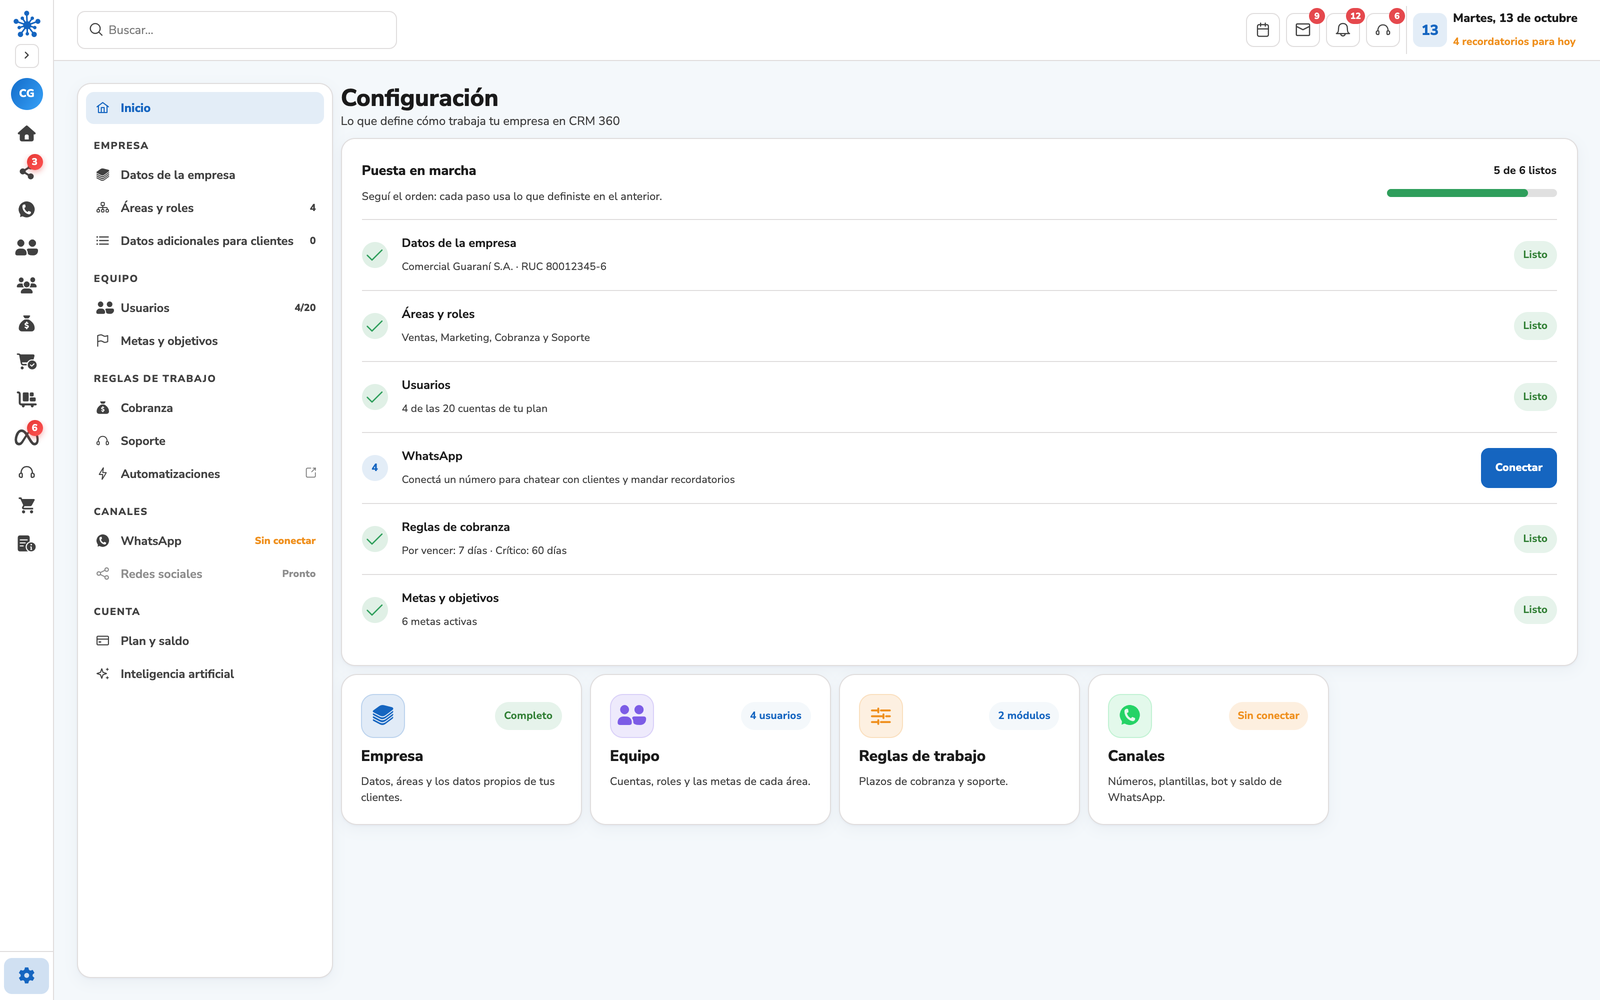Open the Reglas de trabajo card

point(959,750)
